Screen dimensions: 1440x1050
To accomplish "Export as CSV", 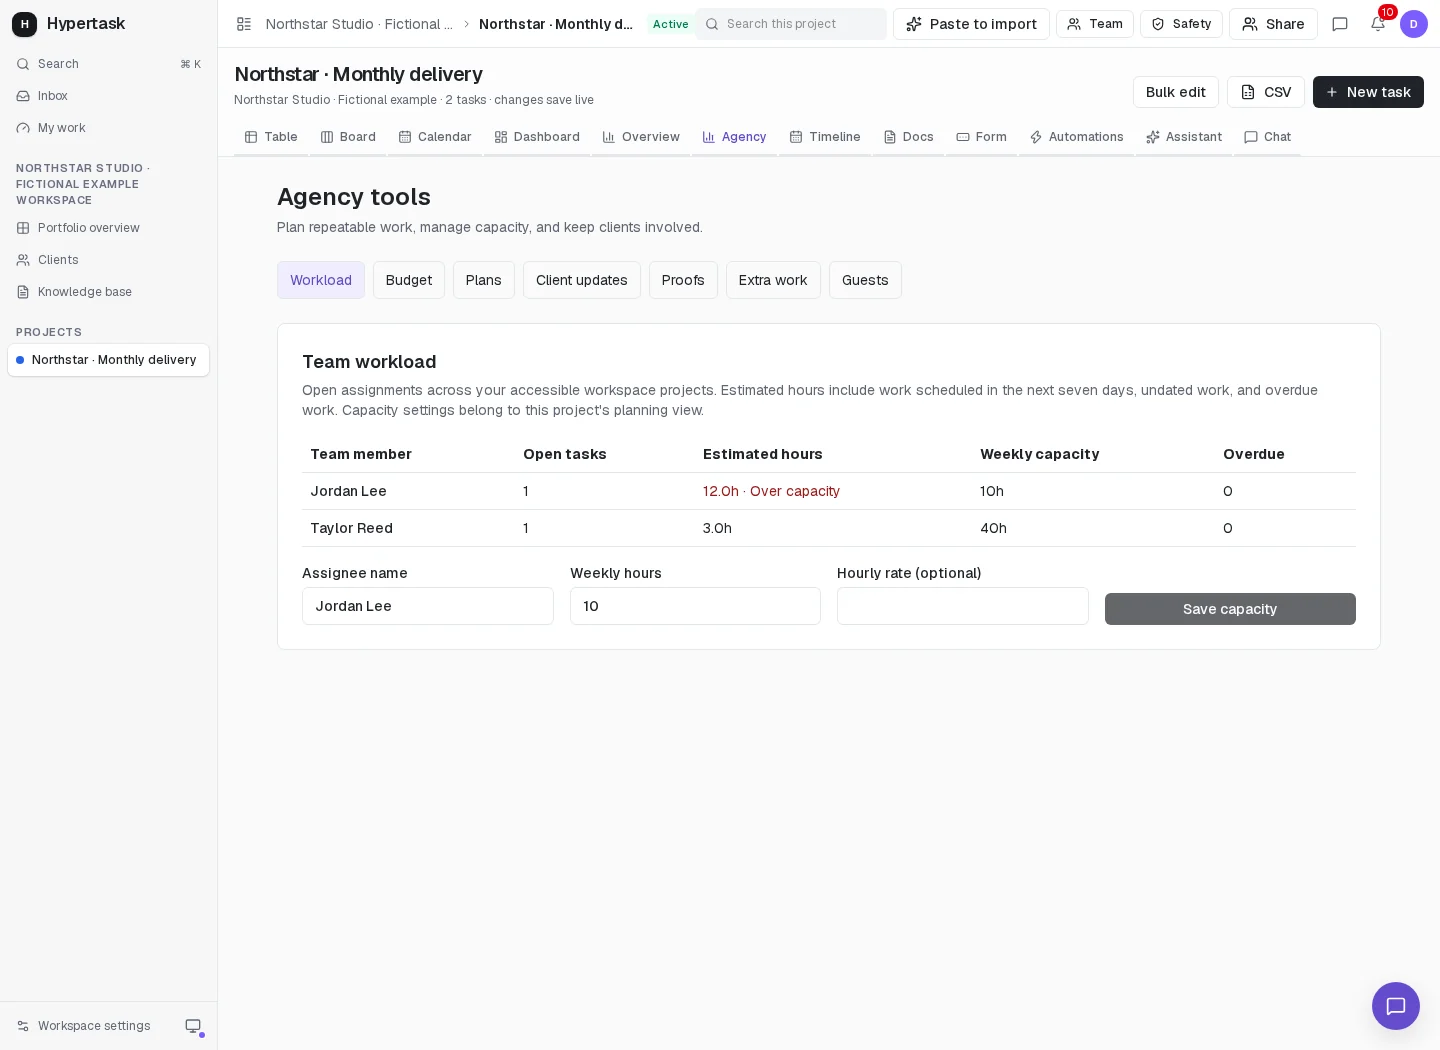I will [x=1266, y=92].
